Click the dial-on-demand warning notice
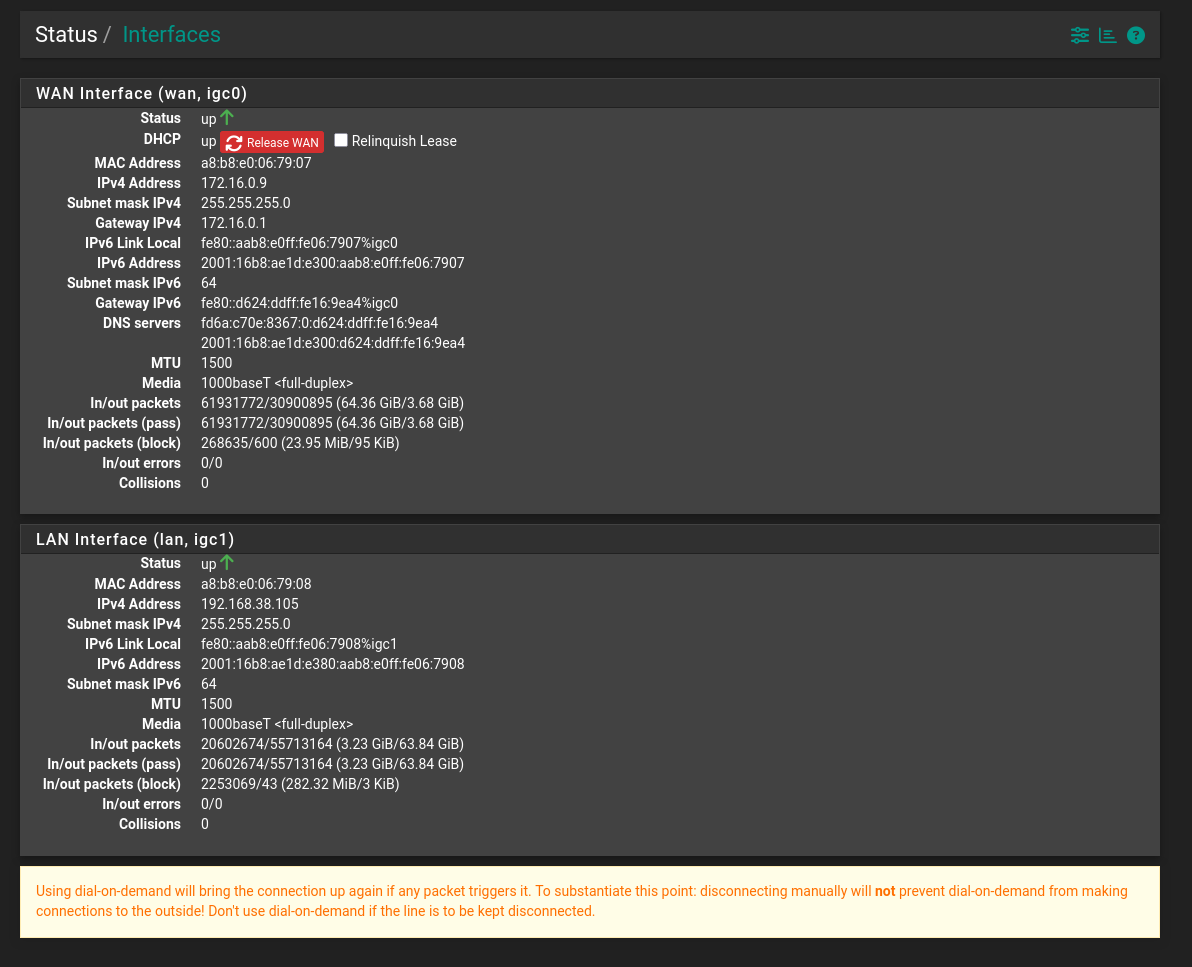Viewport: 1192px width, 967px height. 589,901
